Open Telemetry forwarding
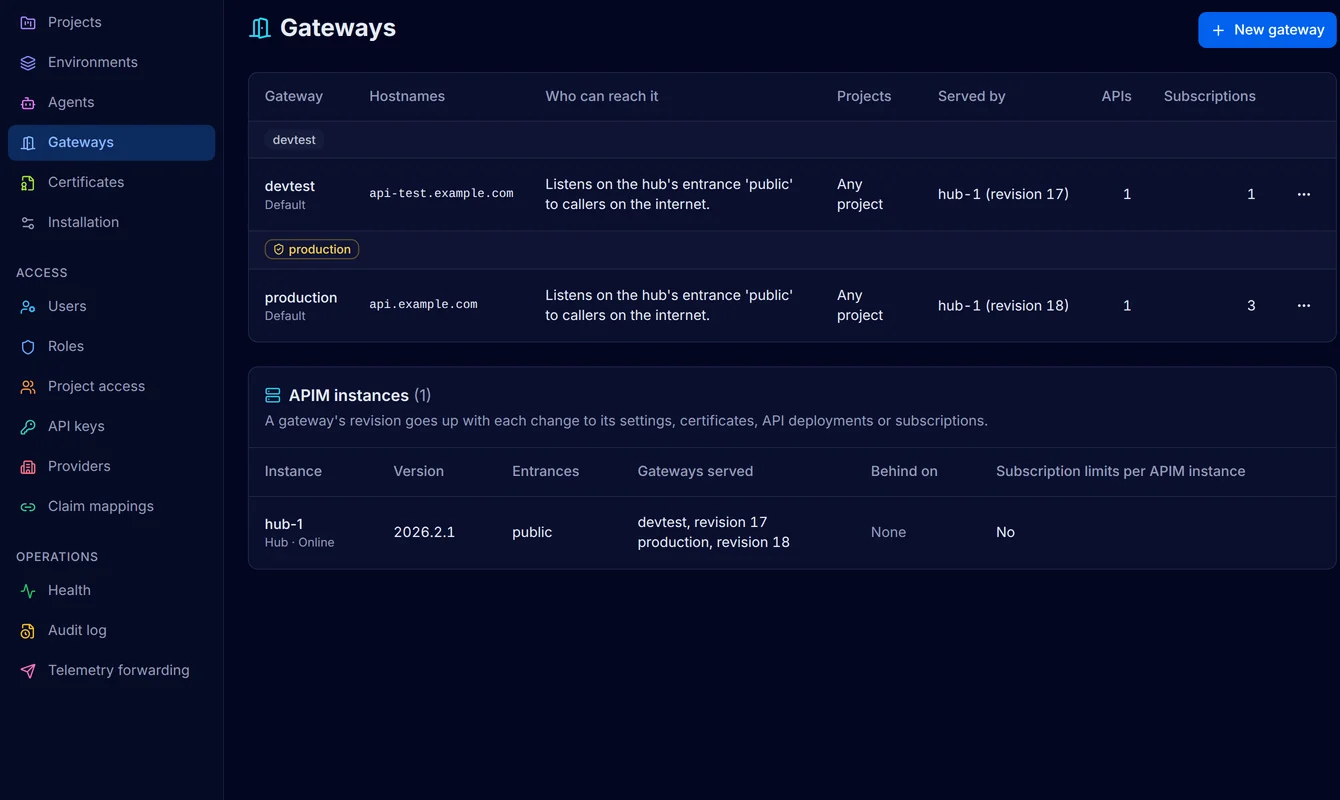This screenshot has width=1340, height=800. point(111,670)
